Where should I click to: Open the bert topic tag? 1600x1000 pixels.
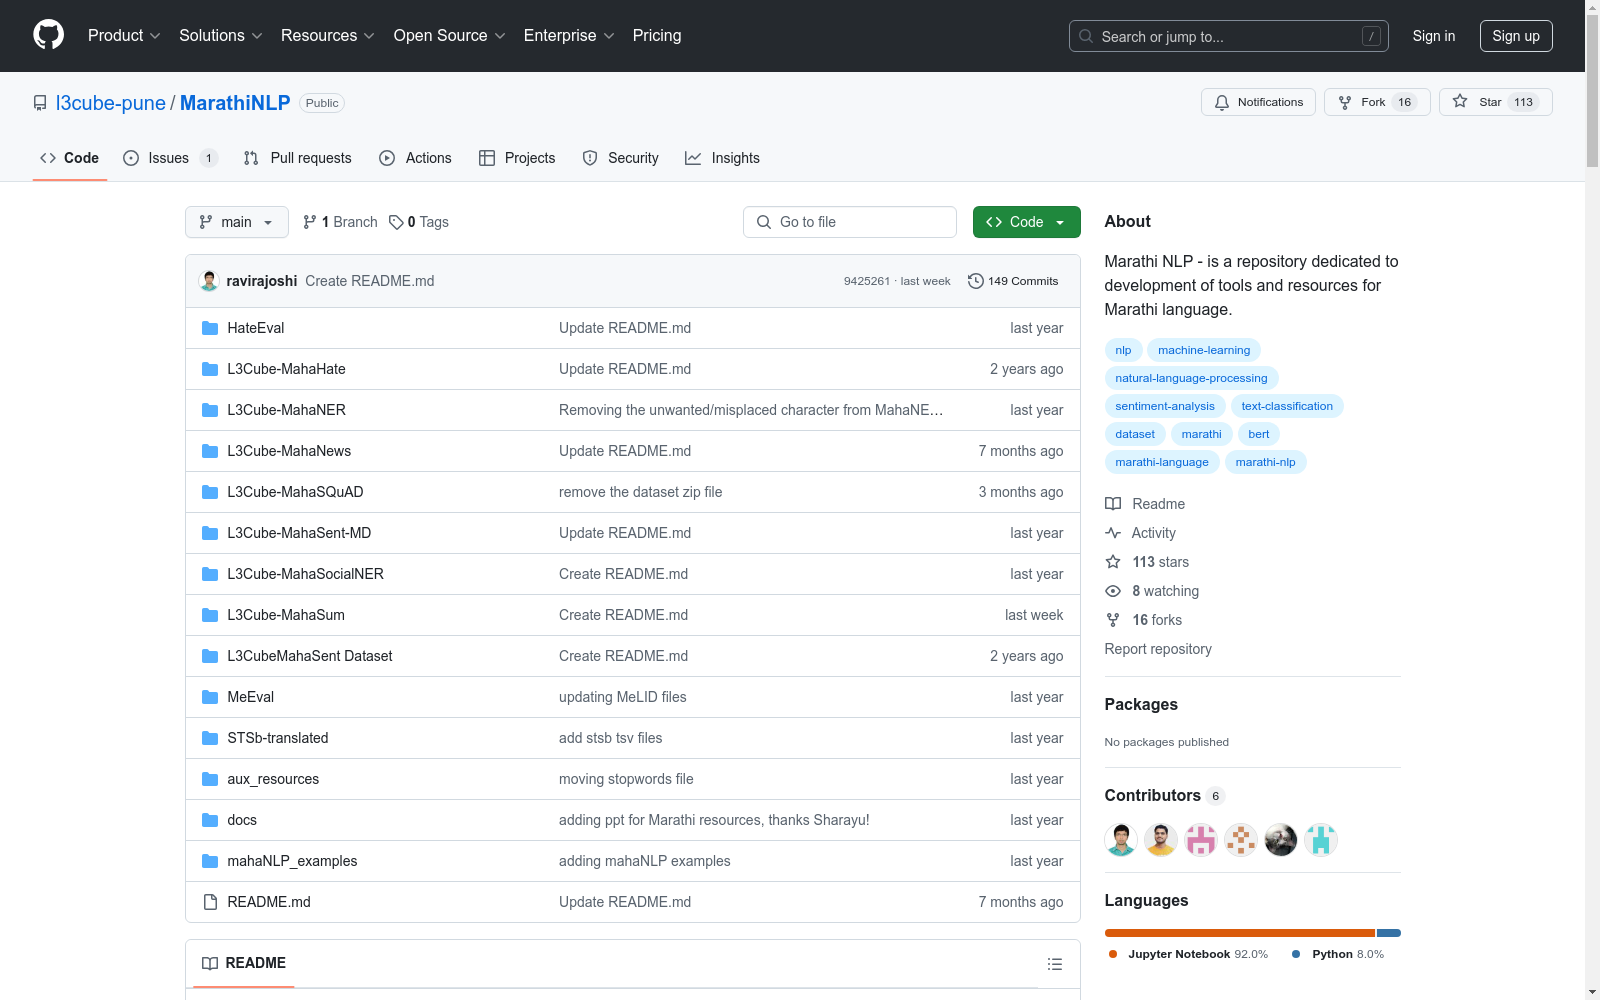click(1259, 434)
